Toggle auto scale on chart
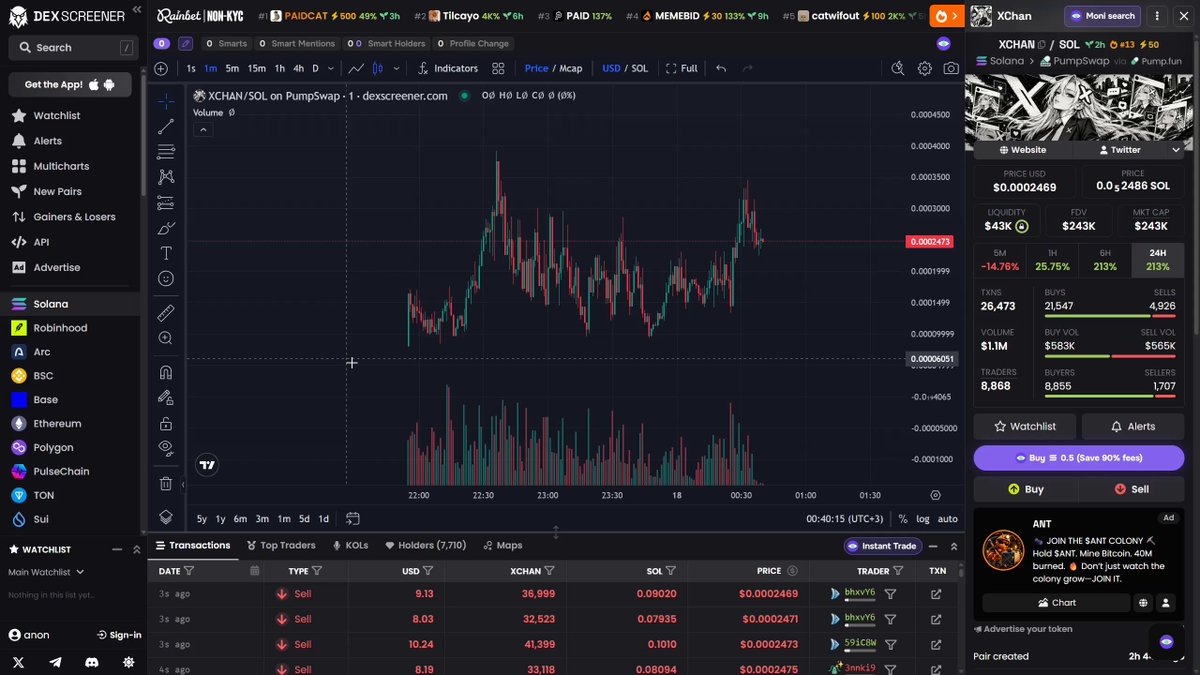The height and width of the screenshot is (675, 1200). tap(947, 519)
